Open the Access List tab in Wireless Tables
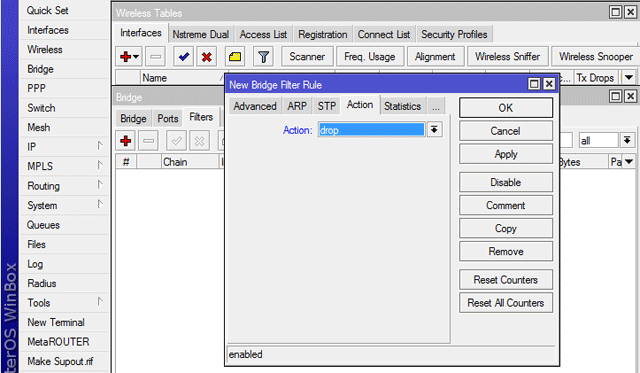The image size is (640, 373). coord(263,34)
